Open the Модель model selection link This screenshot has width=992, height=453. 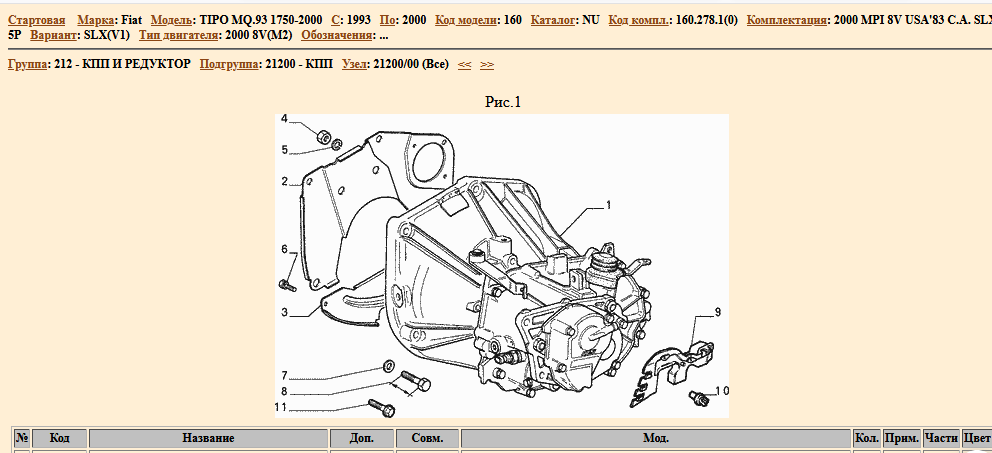coord(172,20)
